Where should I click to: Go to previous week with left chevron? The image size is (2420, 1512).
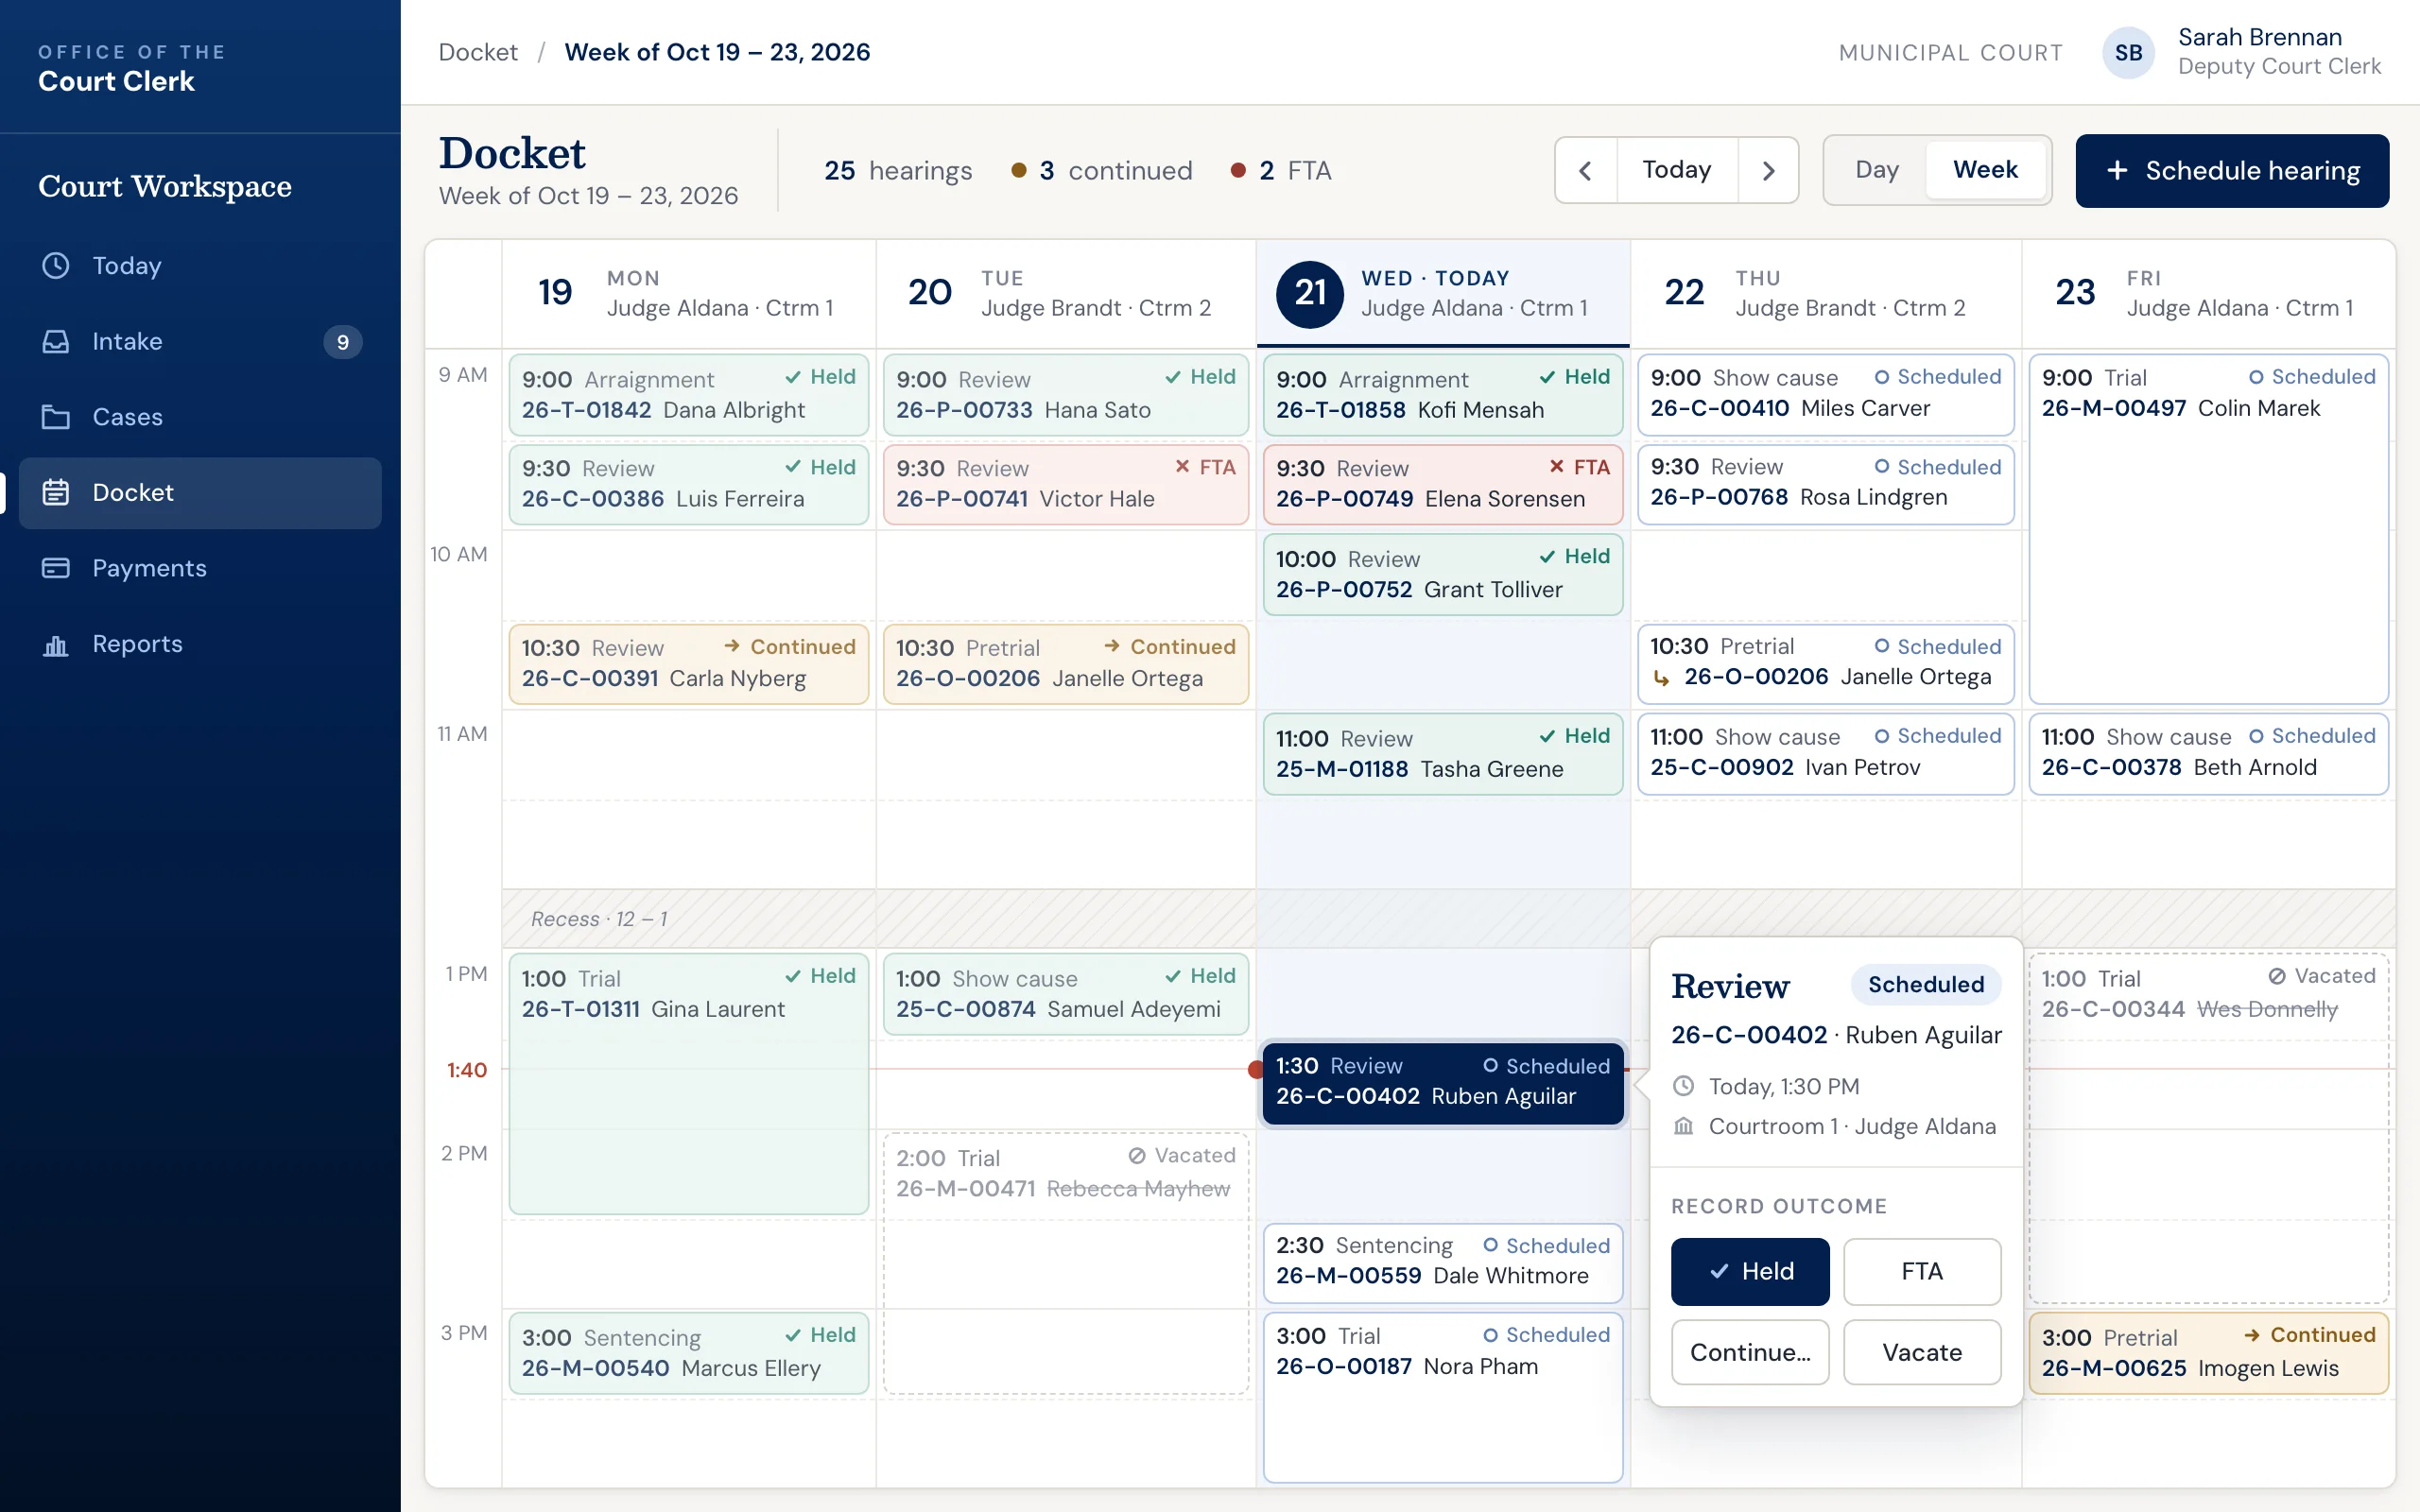click(1585, 170)
